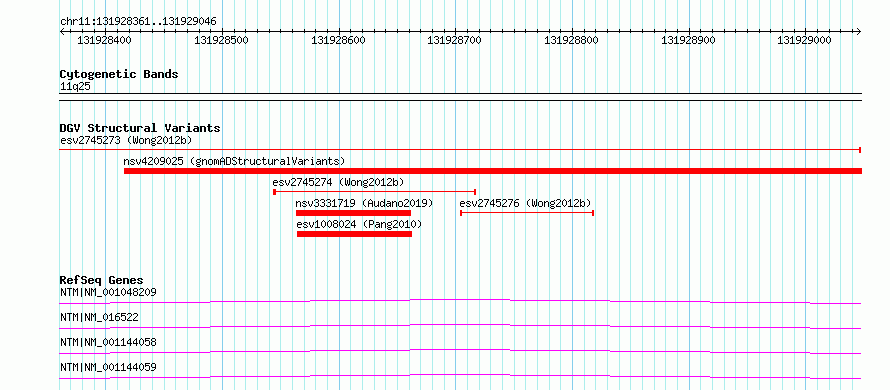The image size is (890, 390).
Task: Select the esv2745276 (Wong2012b) label
Action: tap(526, 203)
